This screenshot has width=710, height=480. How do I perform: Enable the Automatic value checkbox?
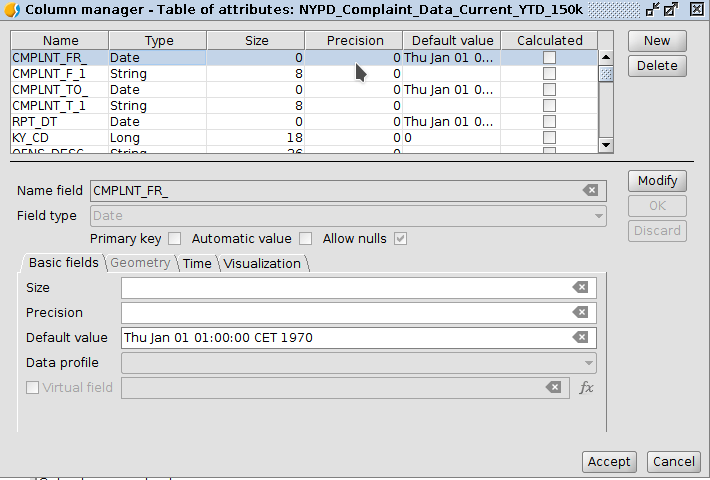pos(306,239)
